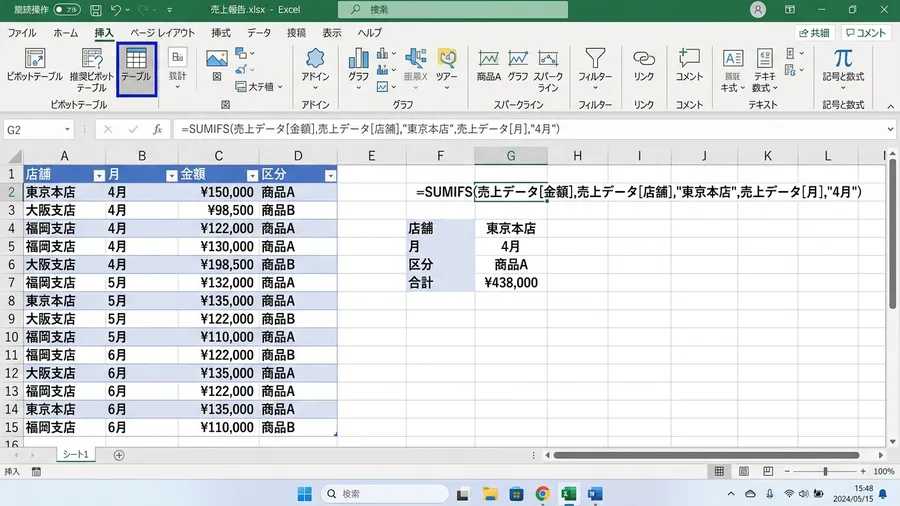Switch to the データ tab
The width and height of the screenshot is (900, 506).
point(259,33)
